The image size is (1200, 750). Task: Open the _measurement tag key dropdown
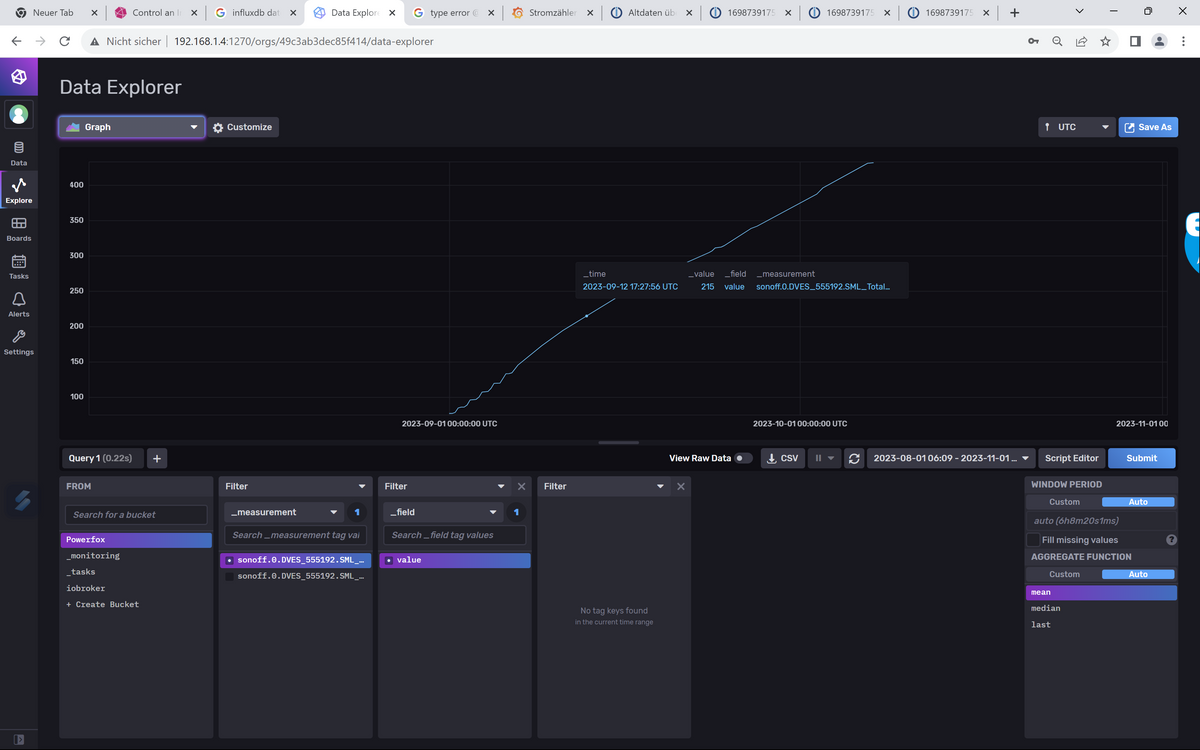tap(285, 512)
